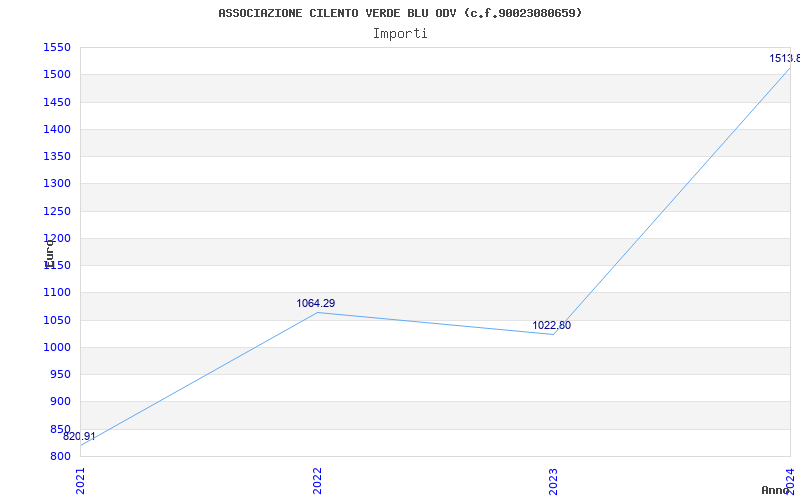Image resolution: width=800 pixels, height=500 pixels.
Task: Click the 1500 y-axis value
Action: (x=57, y=75)
